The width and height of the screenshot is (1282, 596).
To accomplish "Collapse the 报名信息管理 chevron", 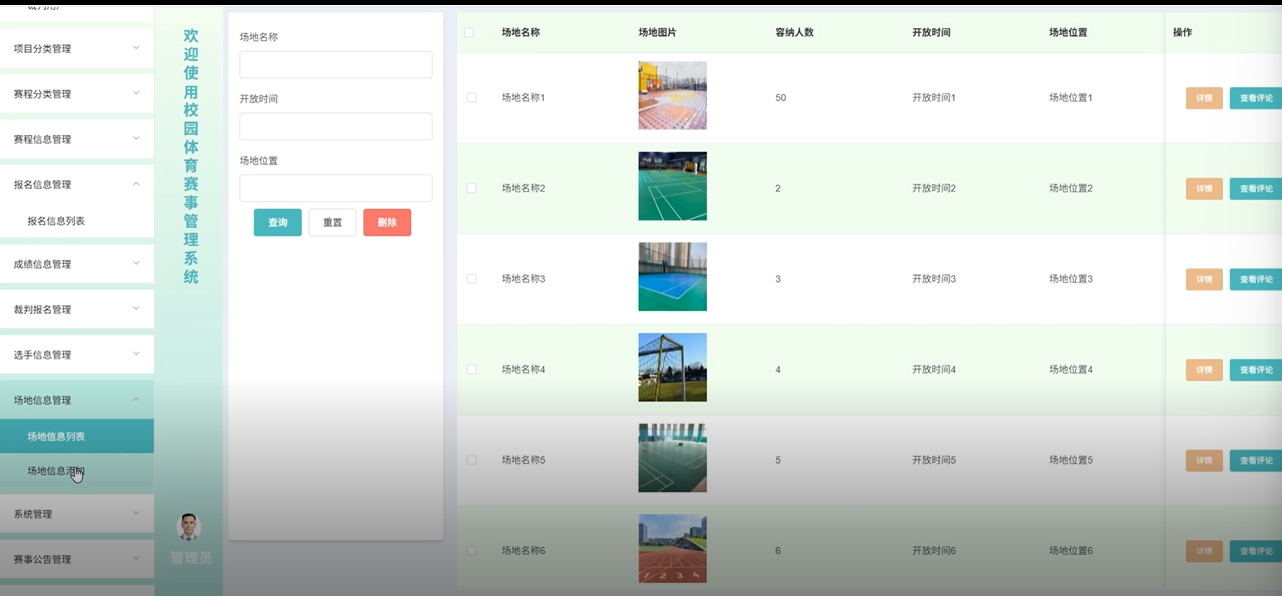I will coord(137,184).
